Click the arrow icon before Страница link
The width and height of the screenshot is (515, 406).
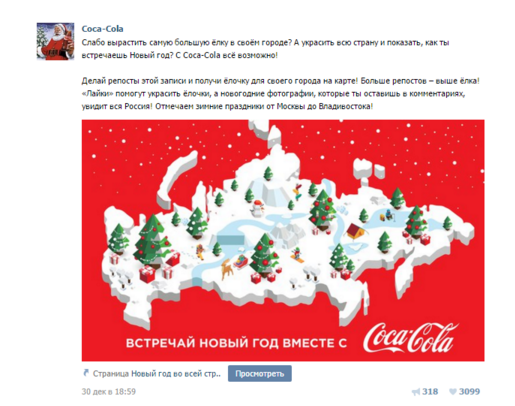point(86,373)
